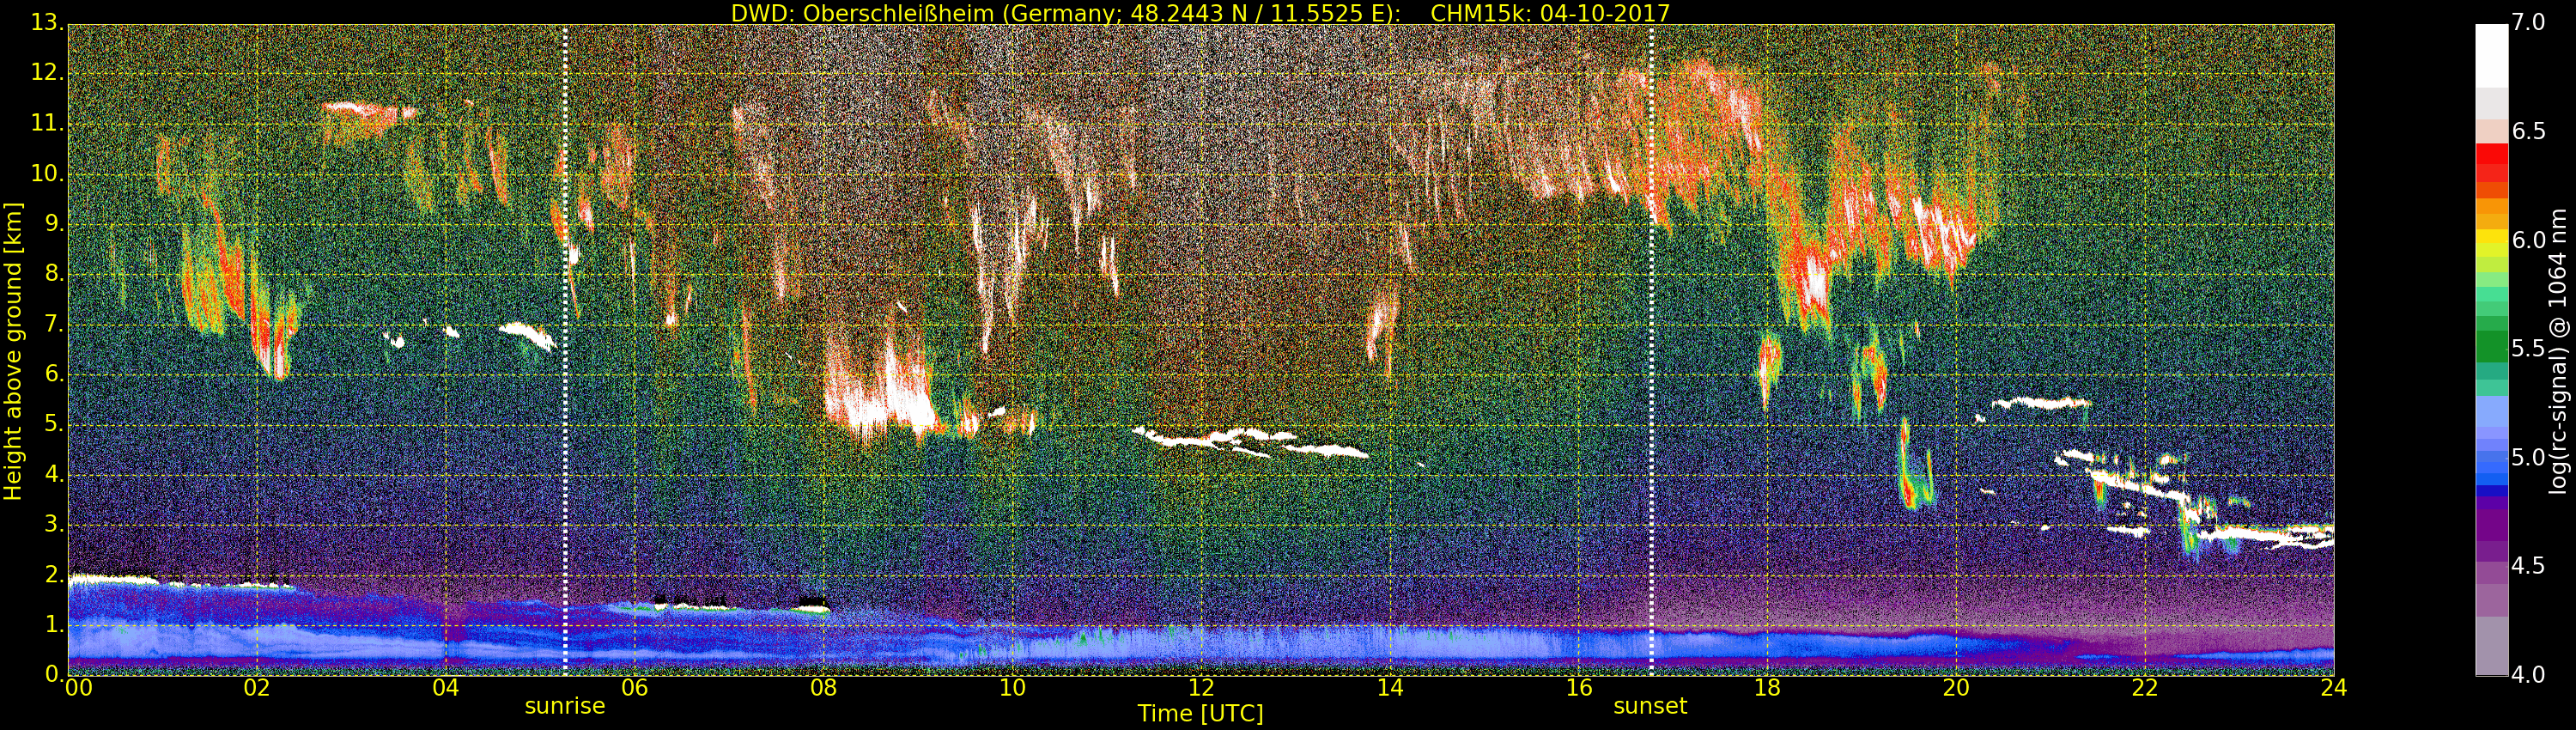Click the time axis tick label 20
Viewport: 2576px width, 730px height.
(1956, 688)
